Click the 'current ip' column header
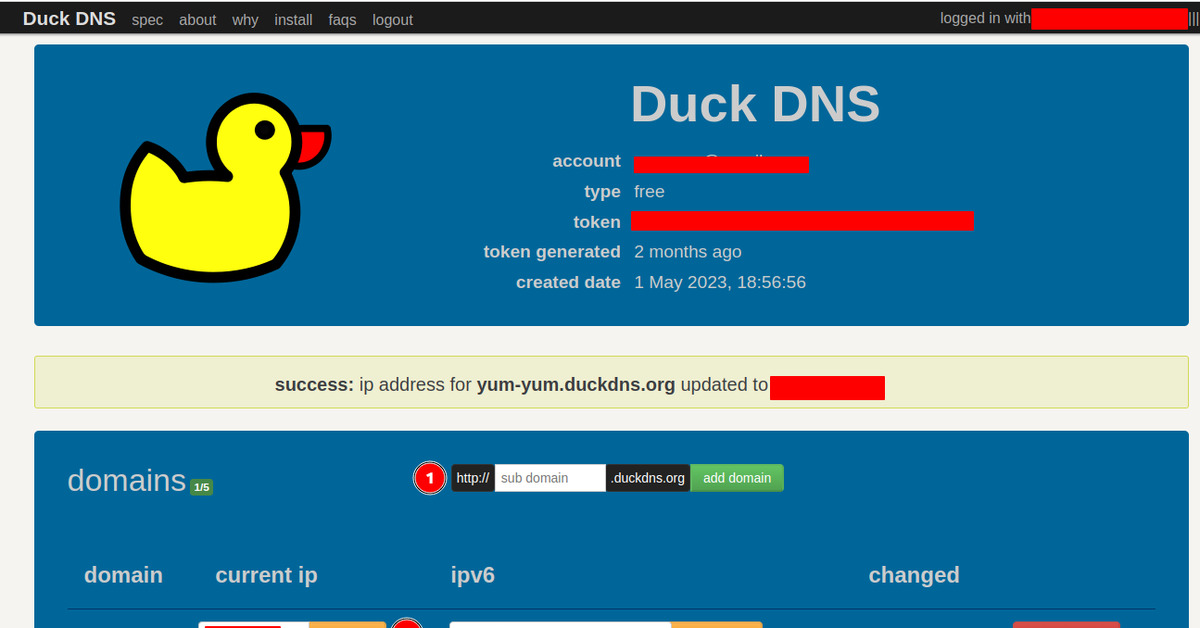Viewport: 1200px width, 628px height. tap(266, 575)
